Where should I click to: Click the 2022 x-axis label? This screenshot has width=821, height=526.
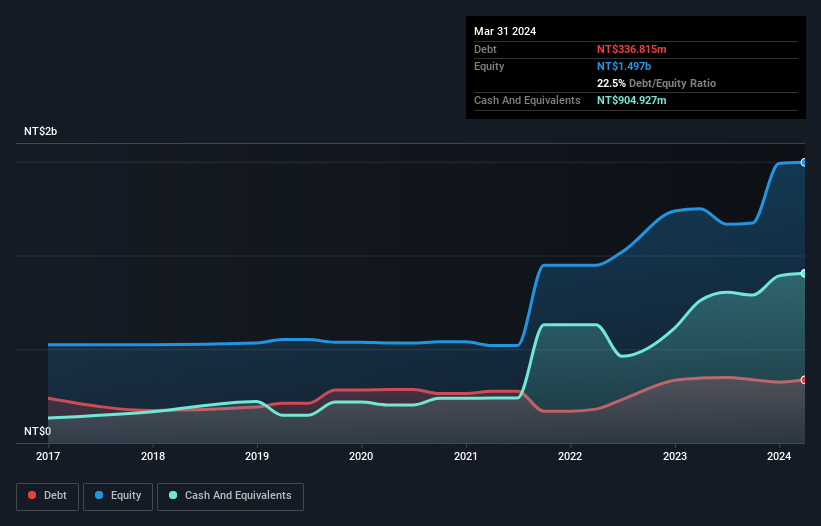click(x=570, y=456)
